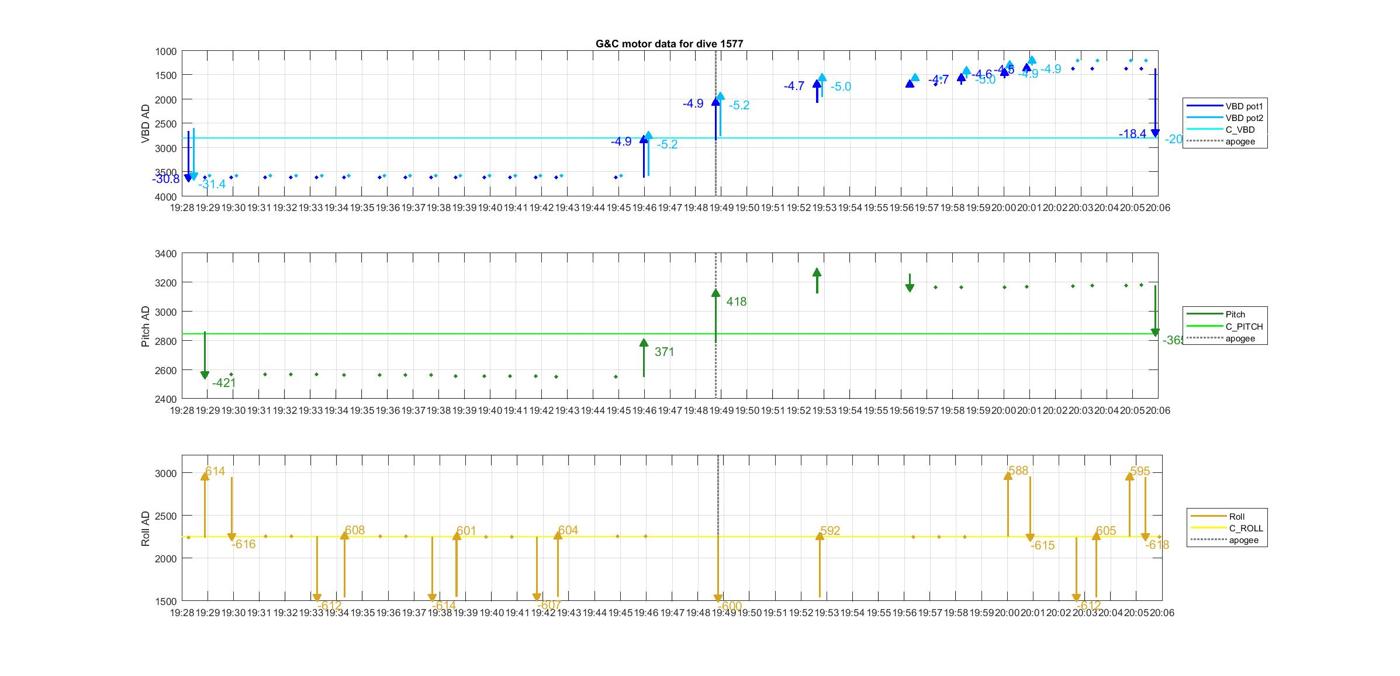The height and width of the screenshot is (676, 1400).
Task: Click the '2800' y-axis tick label
Action: [x=165, y=342]
